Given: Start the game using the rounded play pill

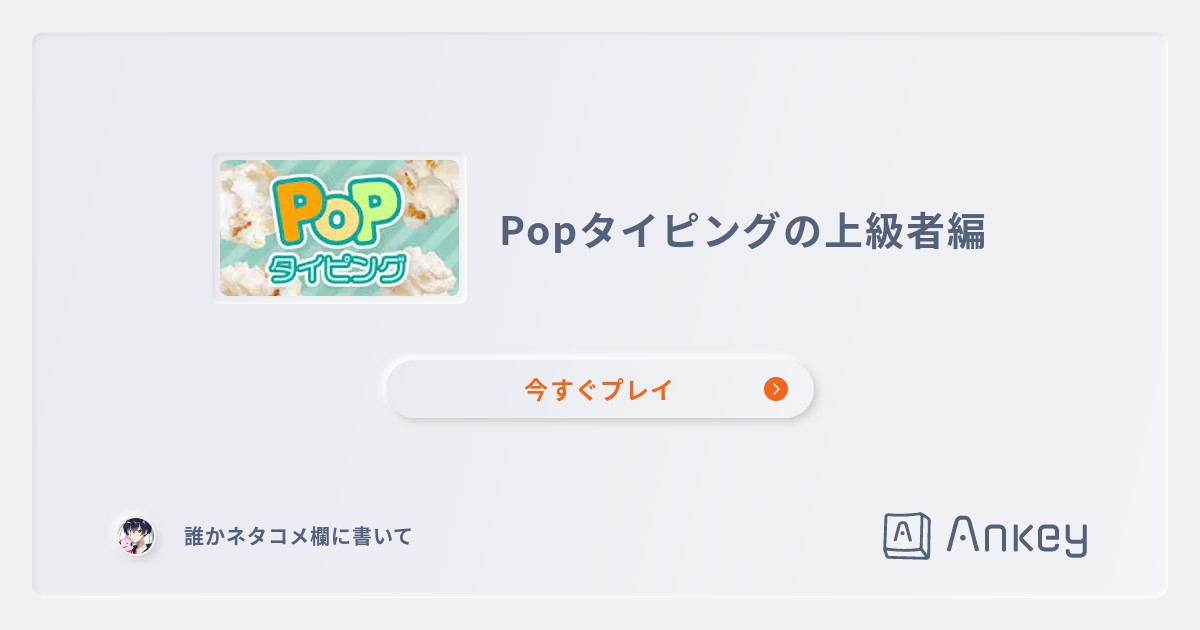Looking at the screenshot, I should (x=600, y=389).
